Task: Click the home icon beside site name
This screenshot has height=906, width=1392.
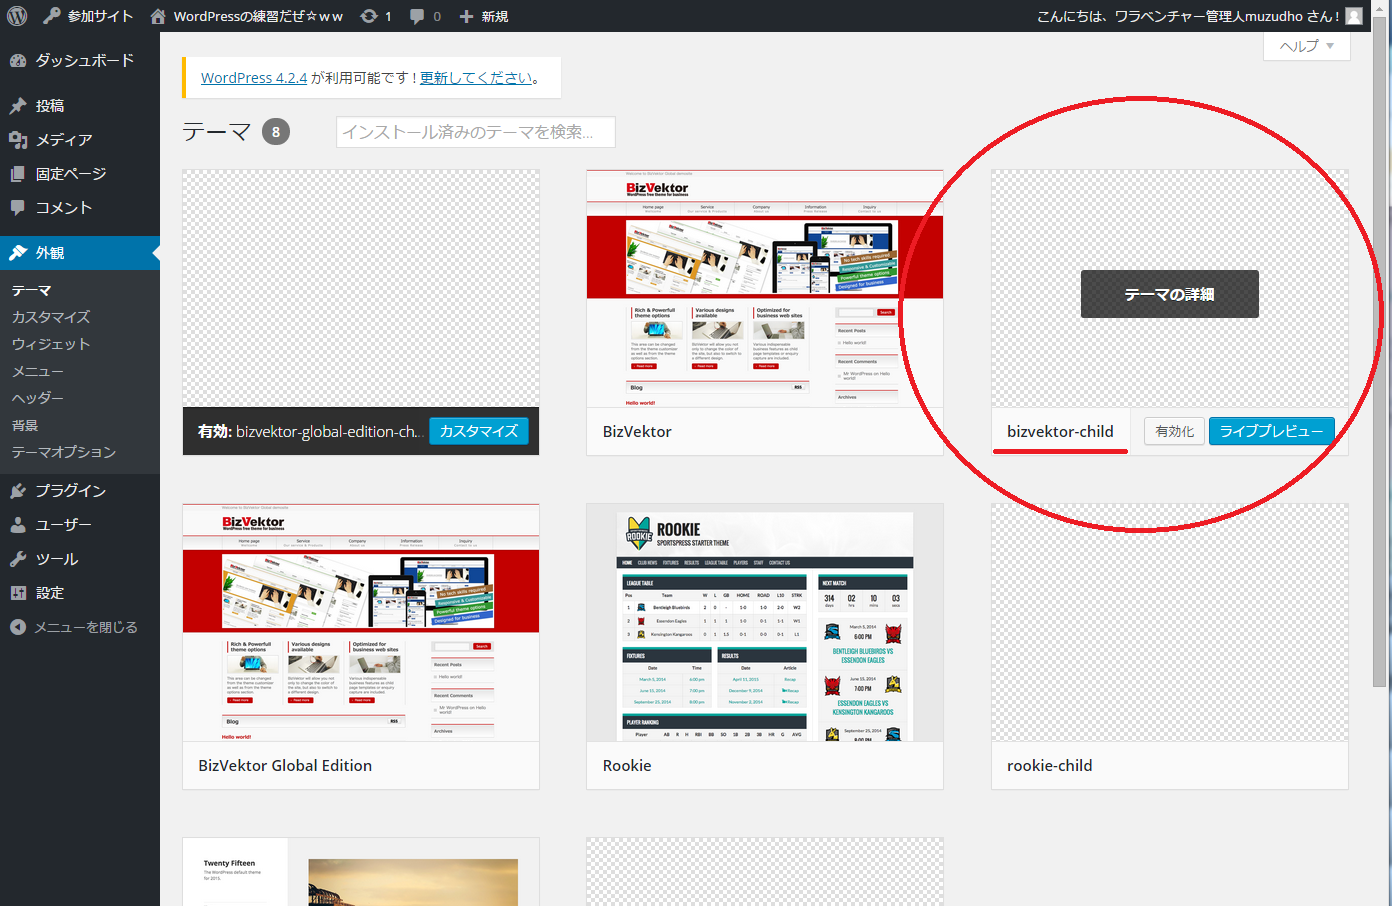Action: pos(158,16)
